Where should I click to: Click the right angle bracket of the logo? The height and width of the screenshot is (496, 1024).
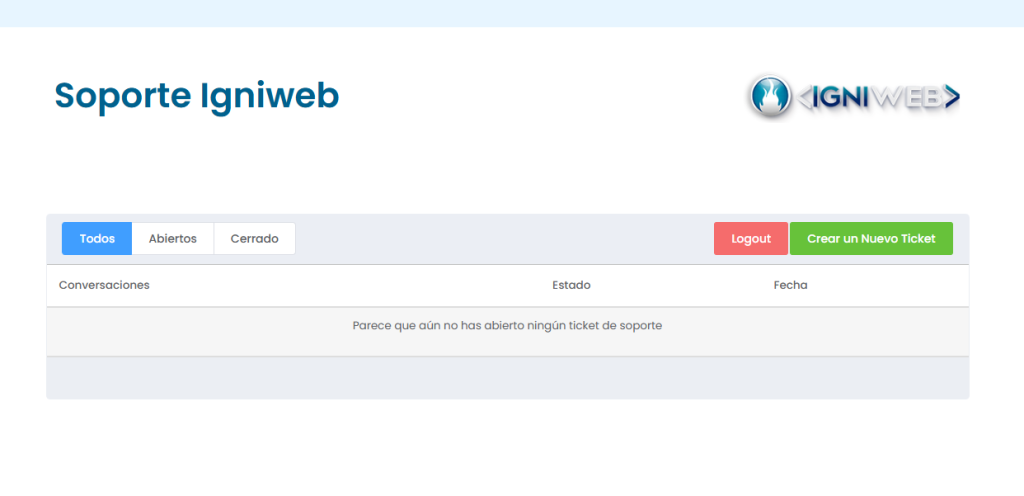point(951,97)
